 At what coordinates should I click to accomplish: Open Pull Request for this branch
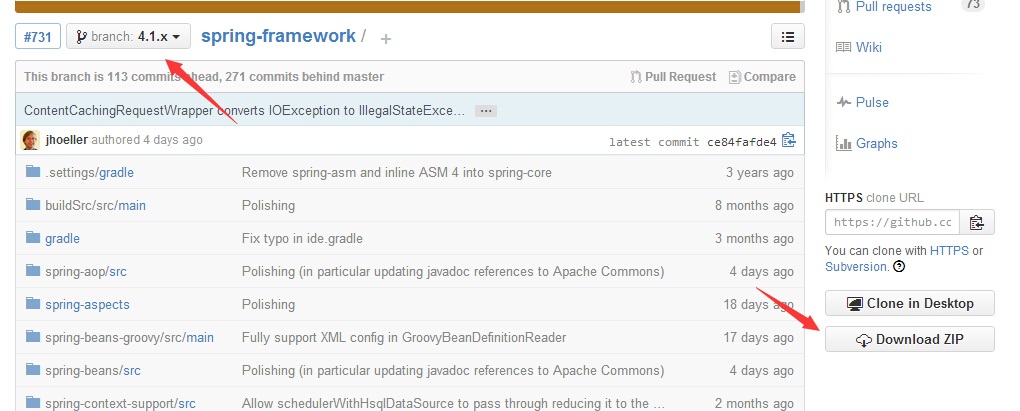pos(673,77)
